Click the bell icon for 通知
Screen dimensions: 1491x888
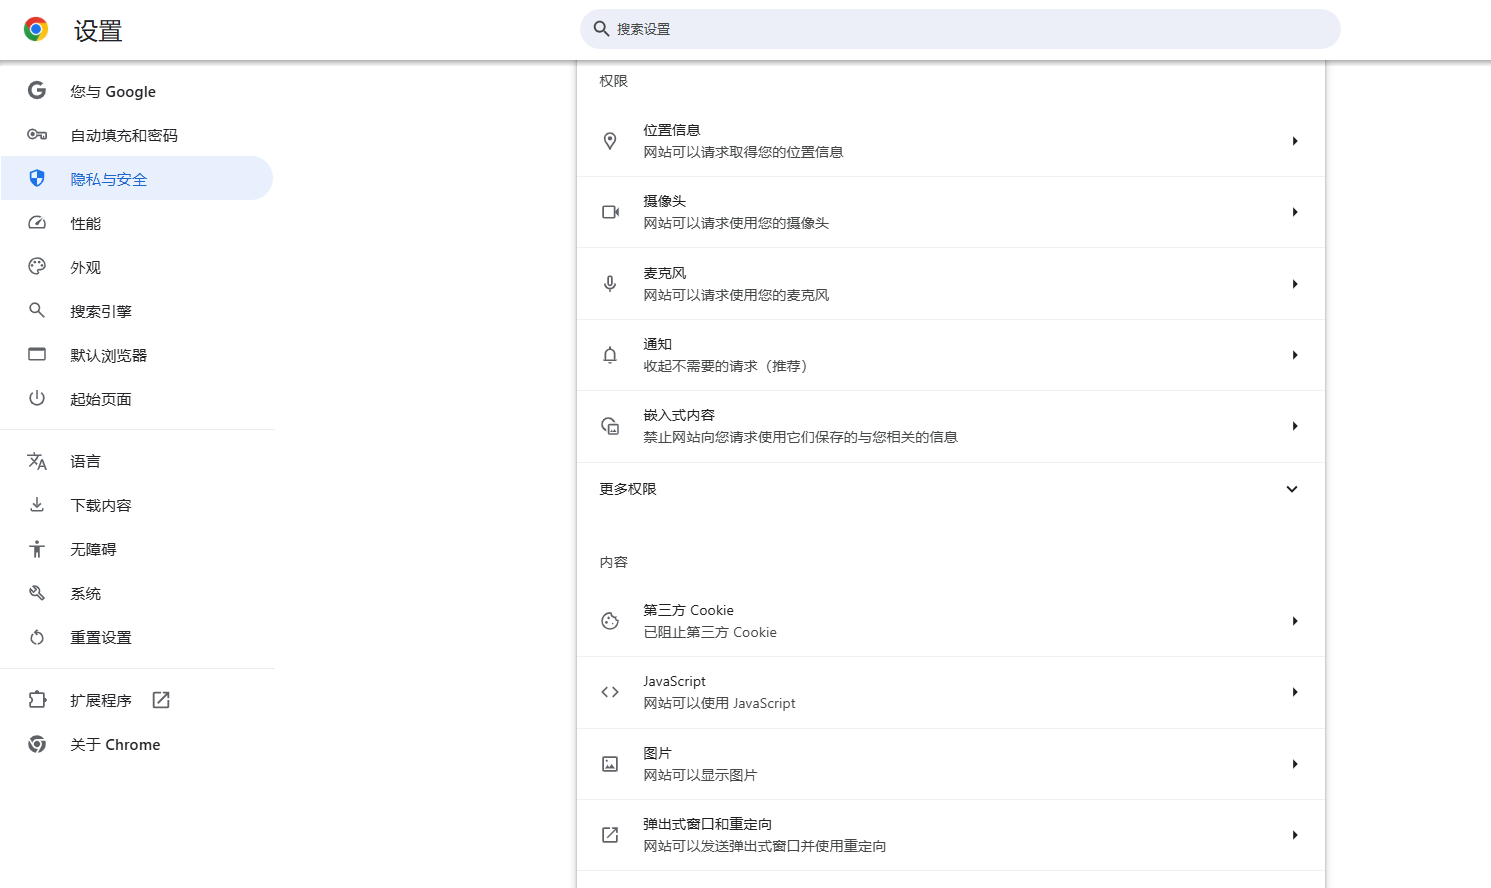click(610, 355)
